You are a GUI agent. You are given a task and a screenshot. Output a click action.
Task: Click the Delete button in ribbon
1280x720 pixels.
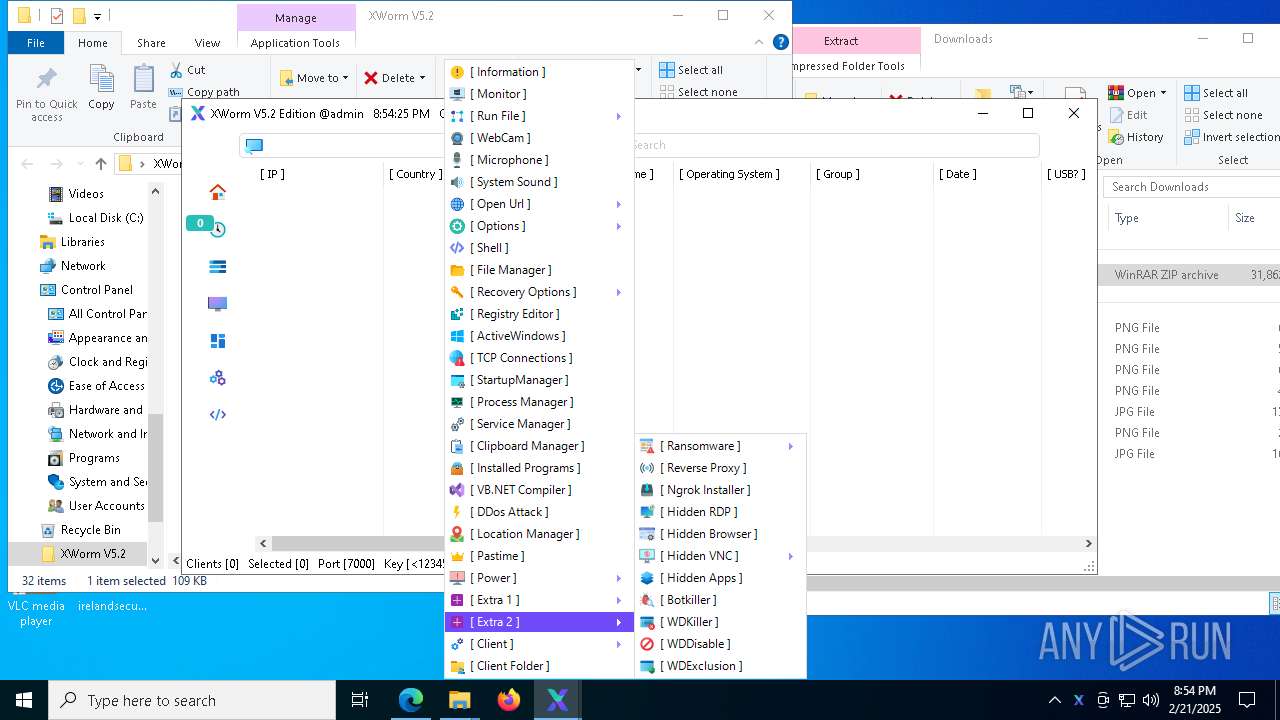[395, 78]
